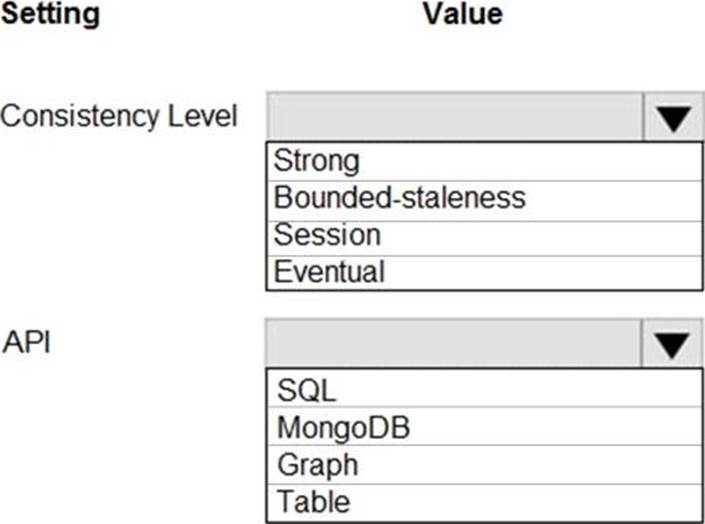Select the Table API option
The image size is (705, 524).
tap(484, 500)
